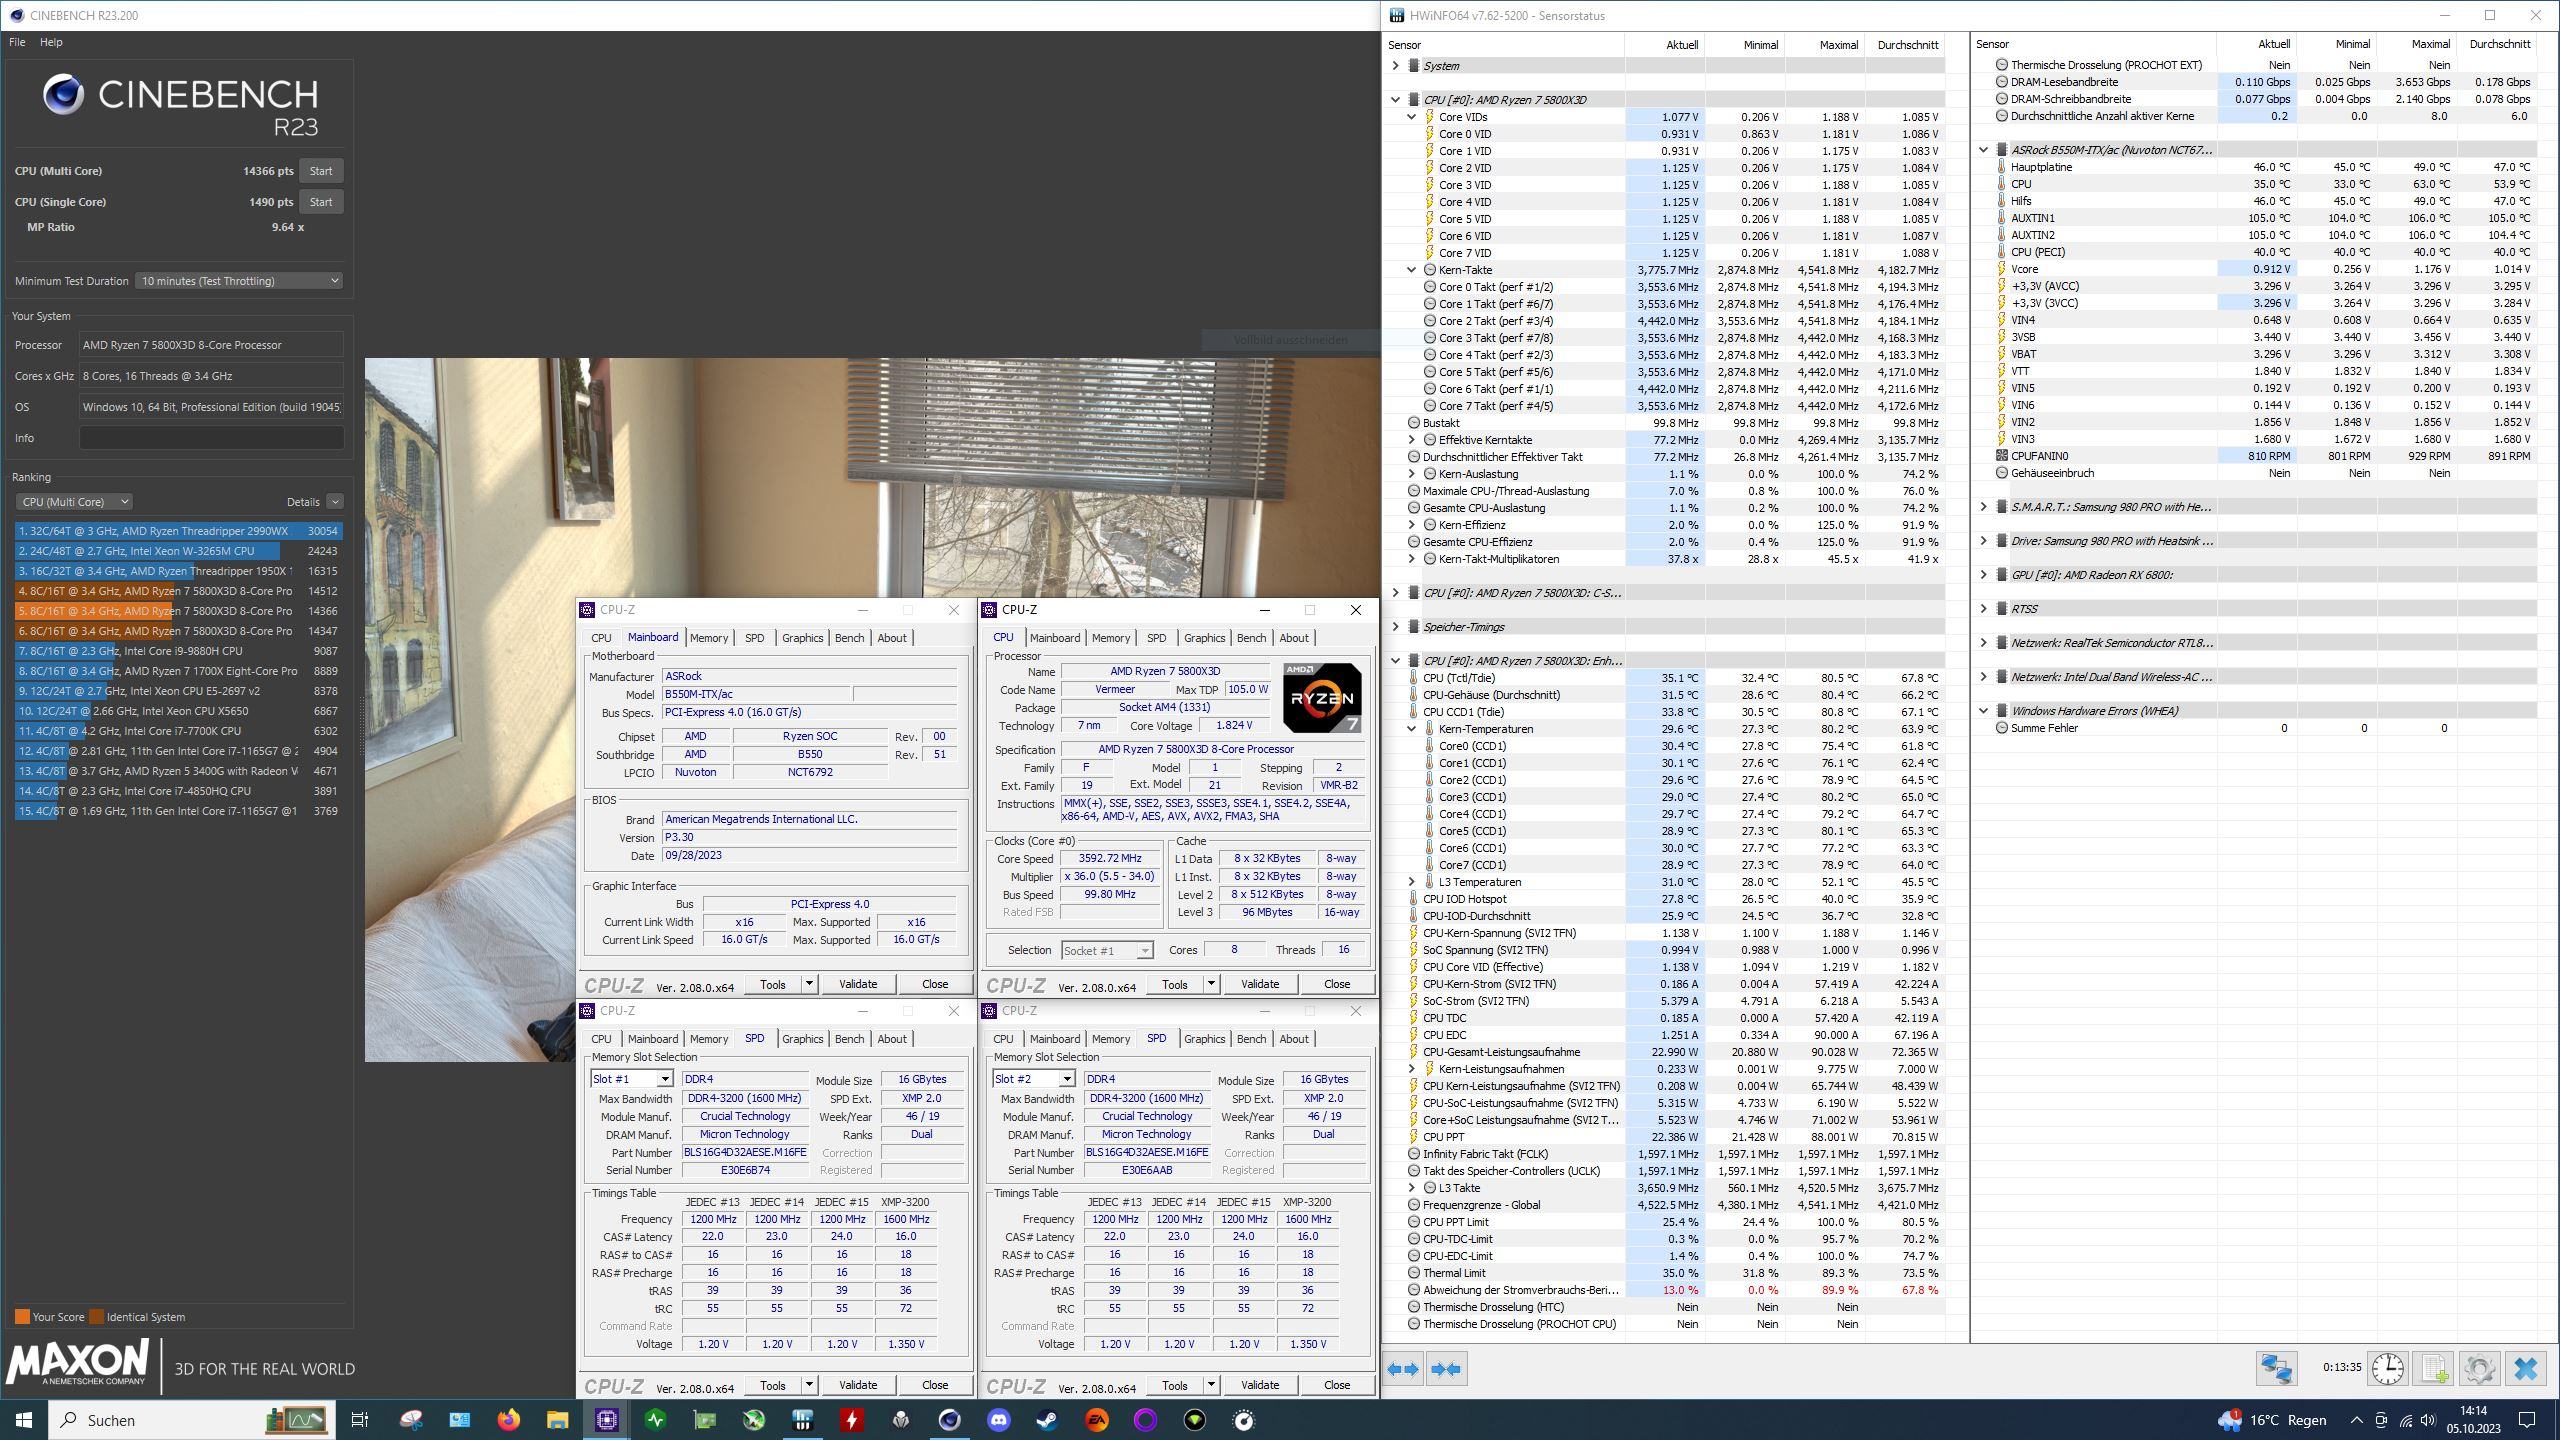
Task: Click Validate in CPU-Z processor window
Action: point(1259,984)
